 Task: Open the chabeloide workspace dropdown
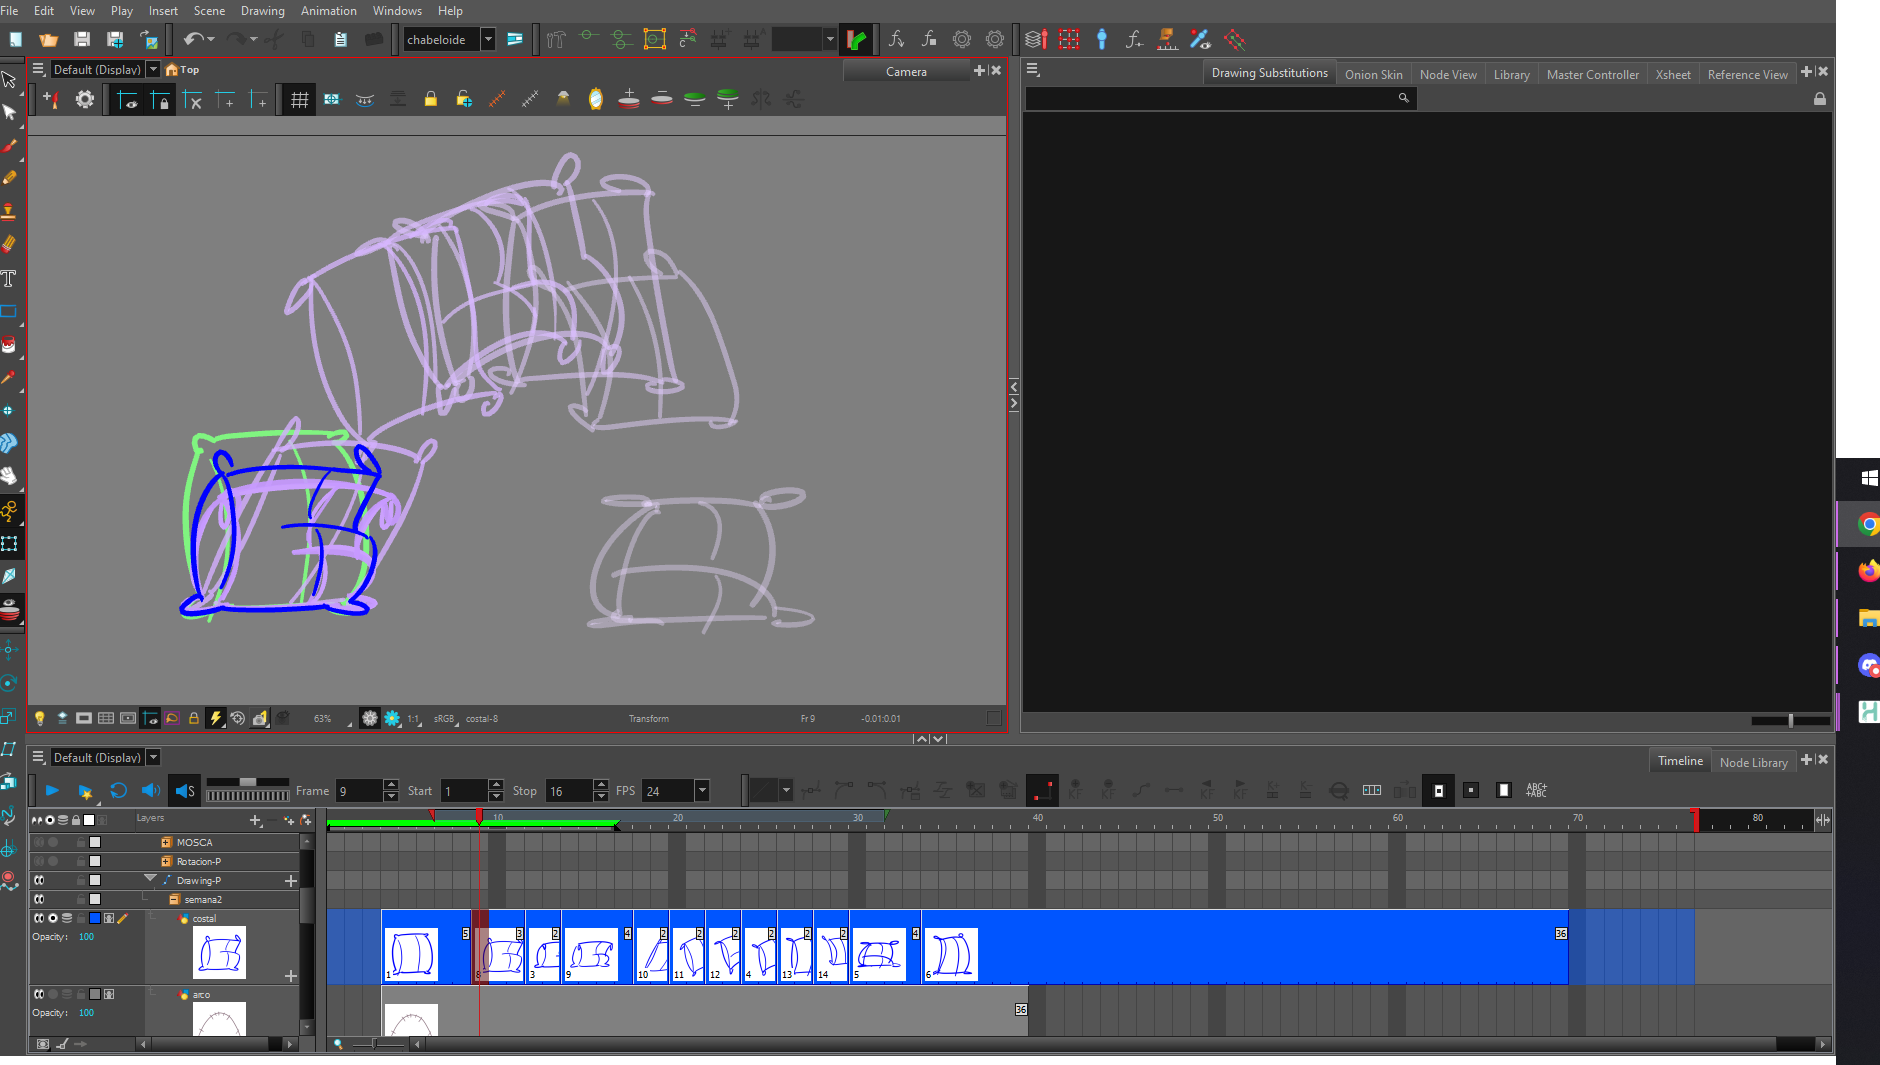488,39
